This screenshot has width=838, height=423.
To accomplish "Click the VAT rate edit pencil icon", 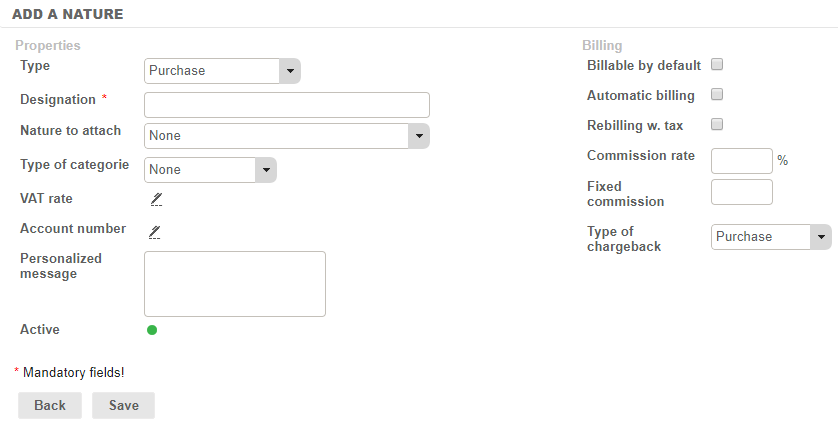I will (x=156, y=199).
